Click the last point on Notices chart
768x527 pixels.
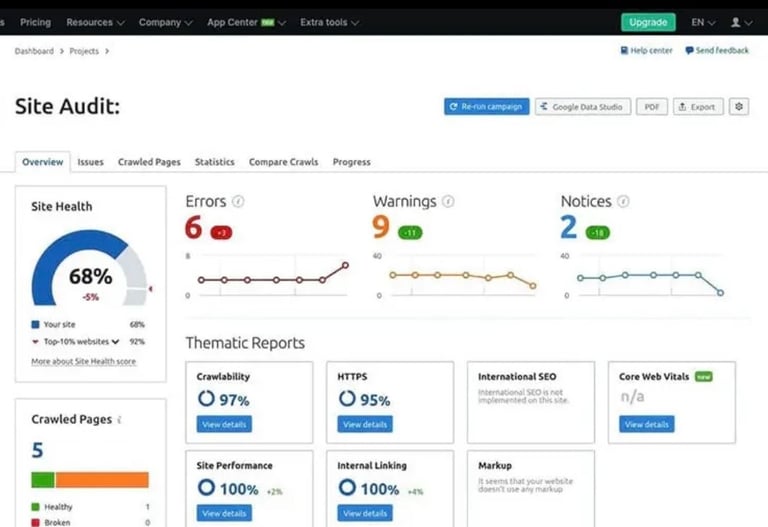pos(720,293)
